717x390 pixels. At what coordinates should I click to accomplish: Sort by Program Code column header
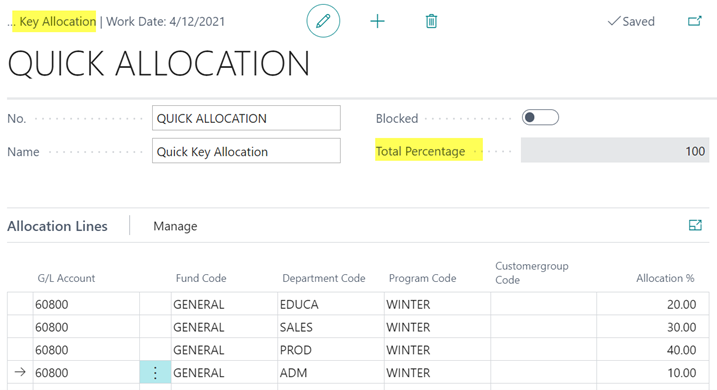[422, 278]
